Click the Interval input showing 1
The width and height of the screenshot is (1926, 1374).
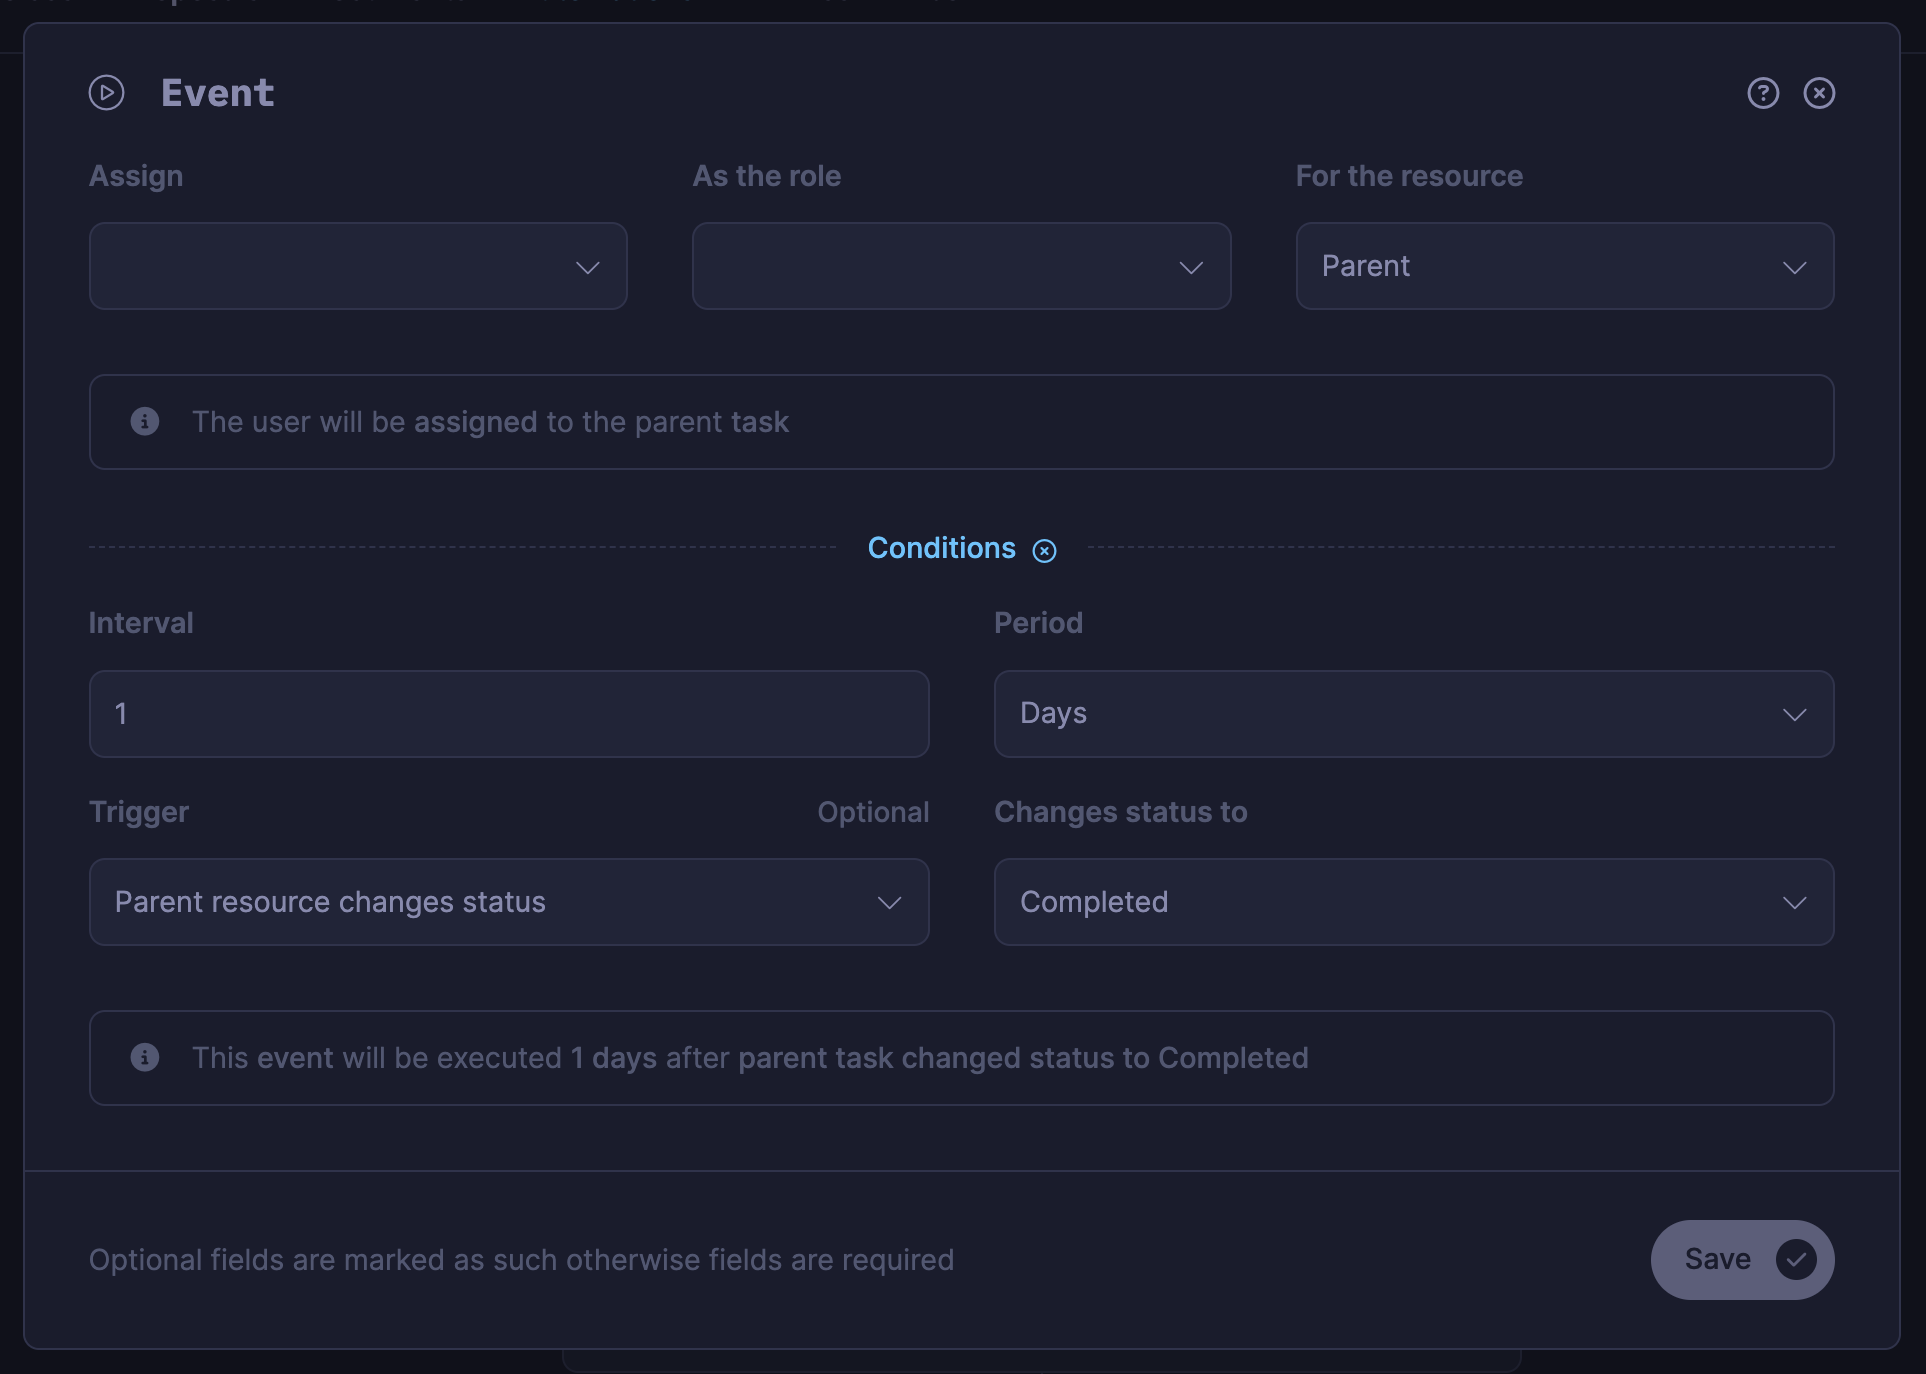(508, 713)
